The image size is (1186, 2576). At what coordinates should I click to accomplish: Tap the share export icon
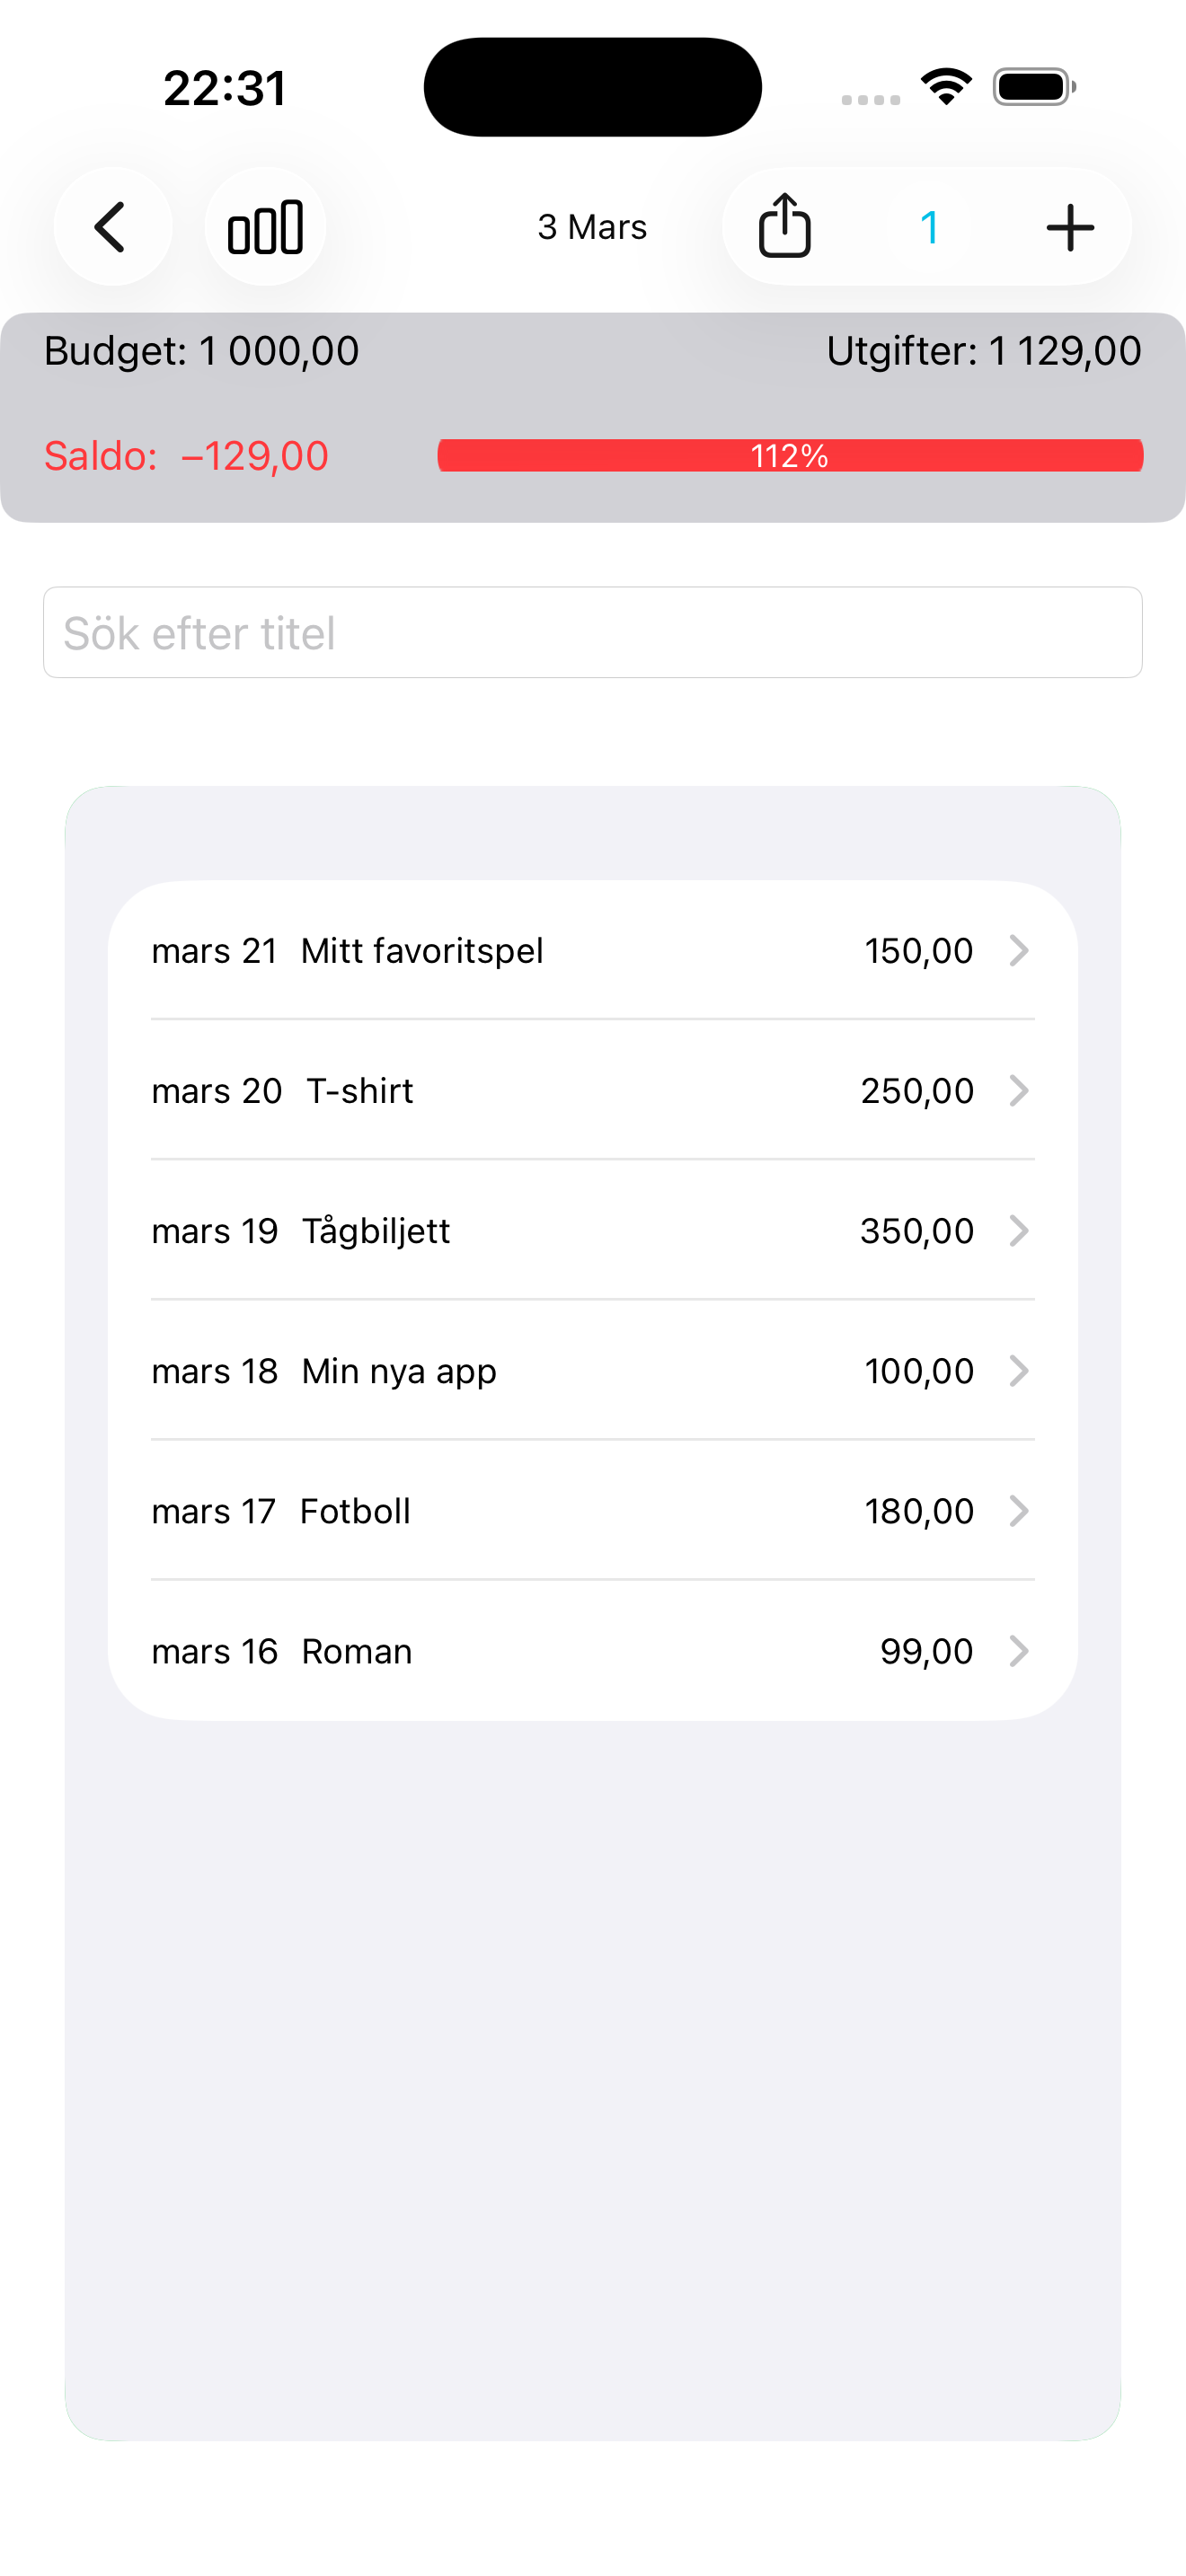coord(785,227)
